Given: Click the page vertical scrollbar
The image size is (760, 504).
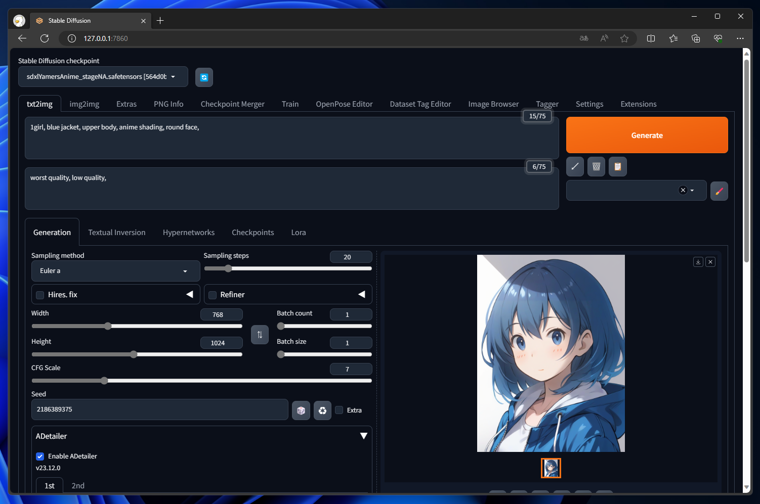Looking at the screenshot, I should [746, 160].
